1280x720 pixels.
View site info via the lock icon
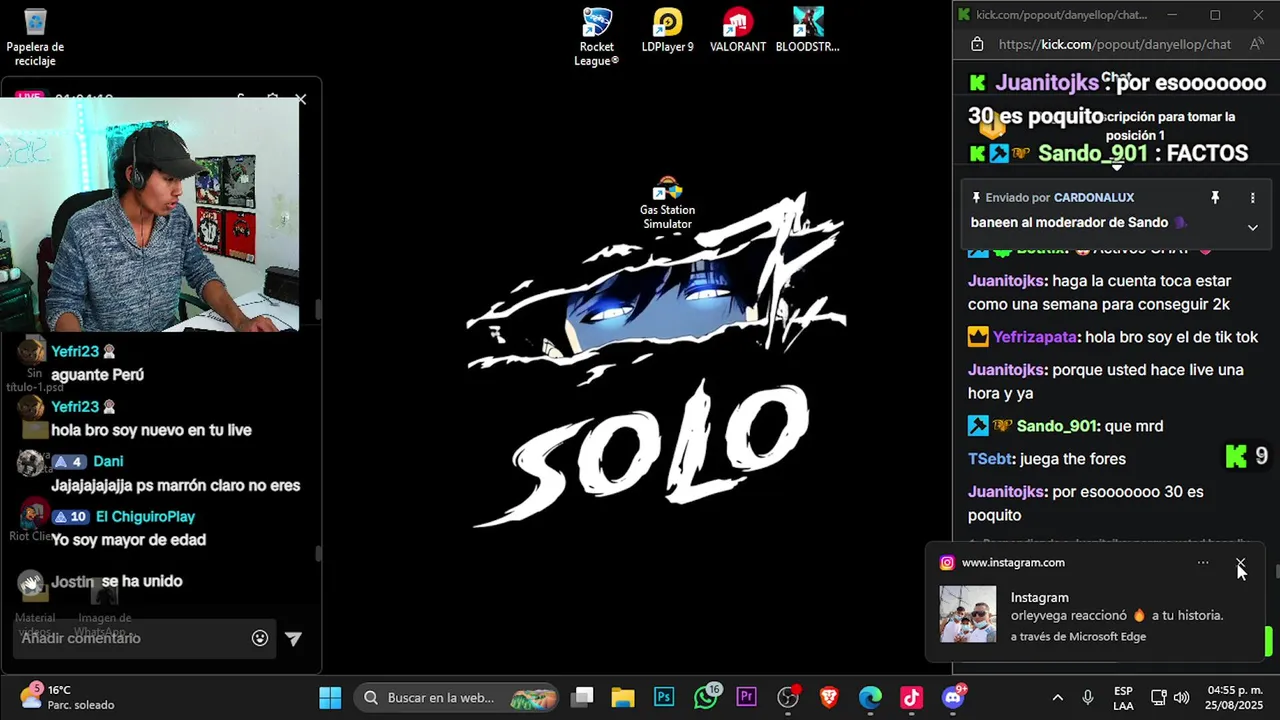coord(977,44)
